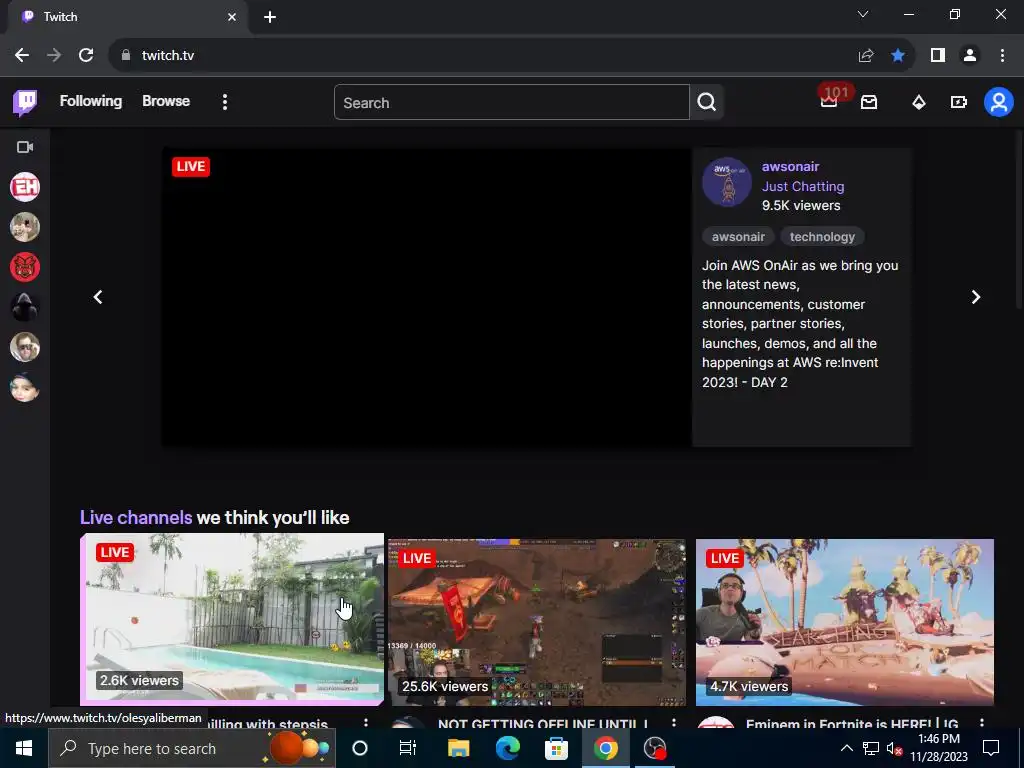Click the Get Bits diamond icon
The image size is (1024, 768).
(x=919, y=102)
